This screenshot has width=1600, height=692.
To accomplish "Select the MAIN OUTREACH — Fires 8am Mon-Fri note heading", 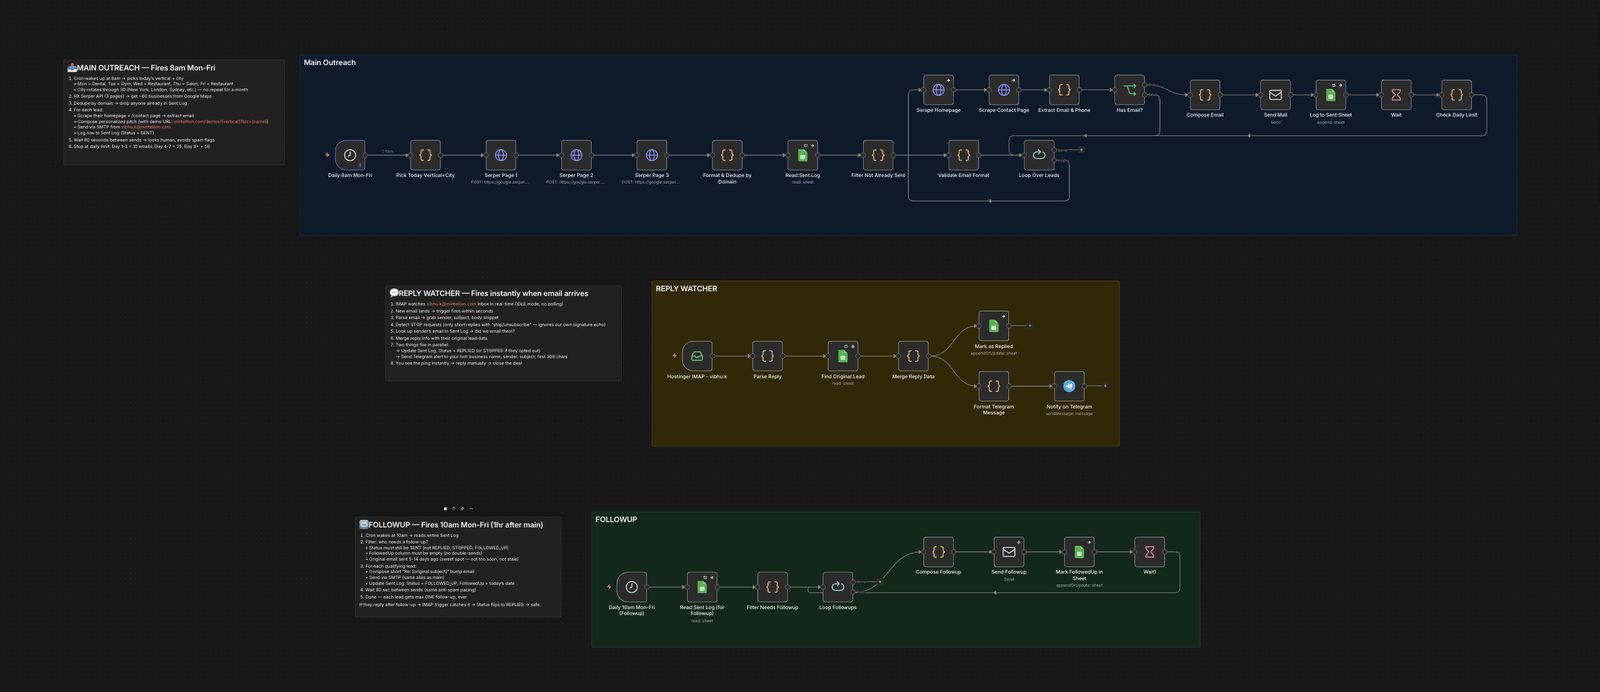I will tap(141, 68).
